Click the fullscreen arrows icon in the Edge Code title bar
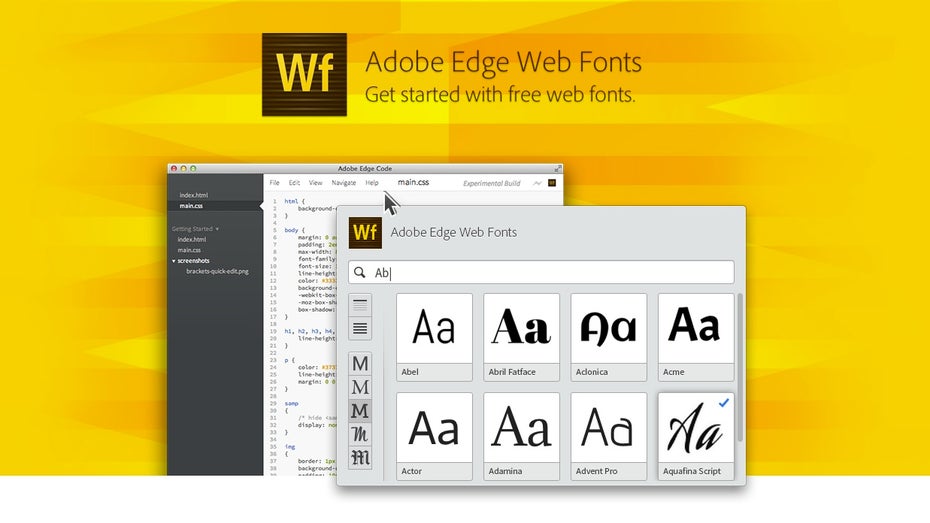Image resolution: width=930 pixels, height=523 pixels. 558,168
